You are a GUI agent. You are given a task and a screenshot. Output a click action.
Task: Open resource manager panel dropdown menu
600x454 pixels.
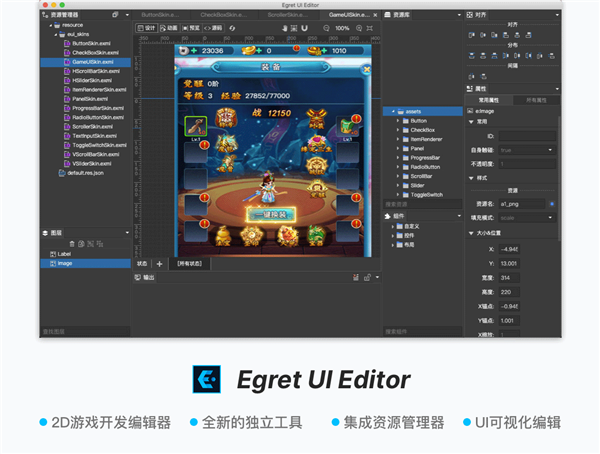tap(127, 15)
